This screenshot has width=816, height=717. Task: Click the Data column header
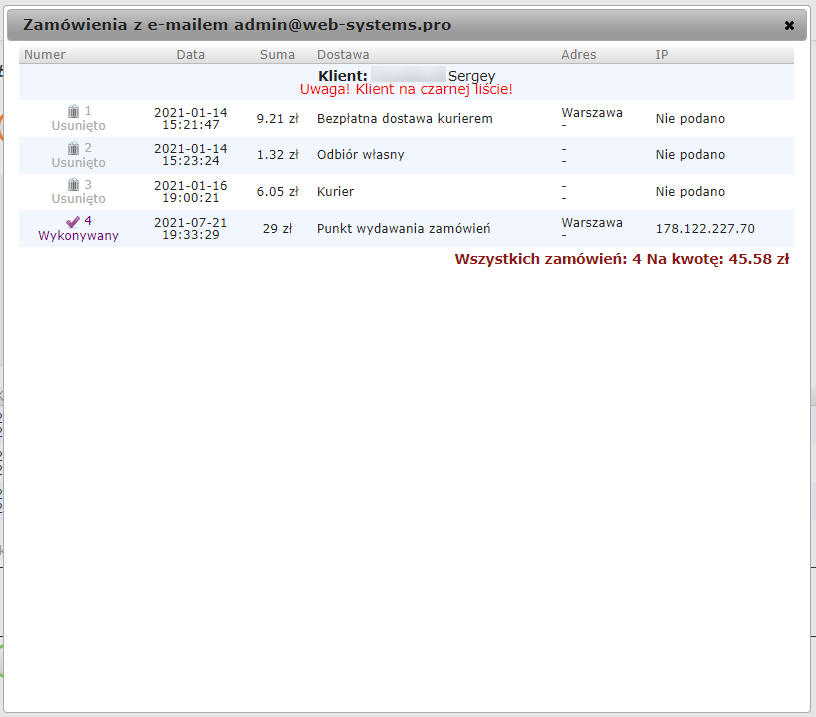click(x=190, y=55)
